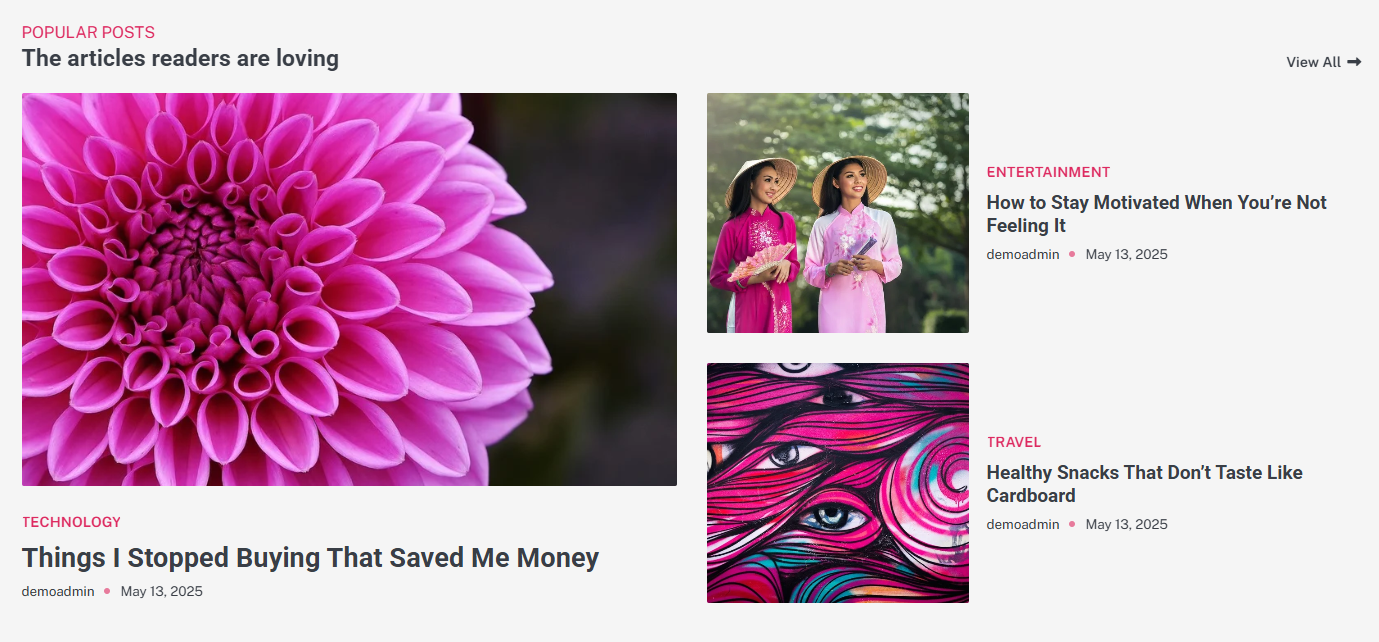Click demoadmin author under the Saved Me Money post
Viewport: 1379px width, 642px height.
(58, 591)
